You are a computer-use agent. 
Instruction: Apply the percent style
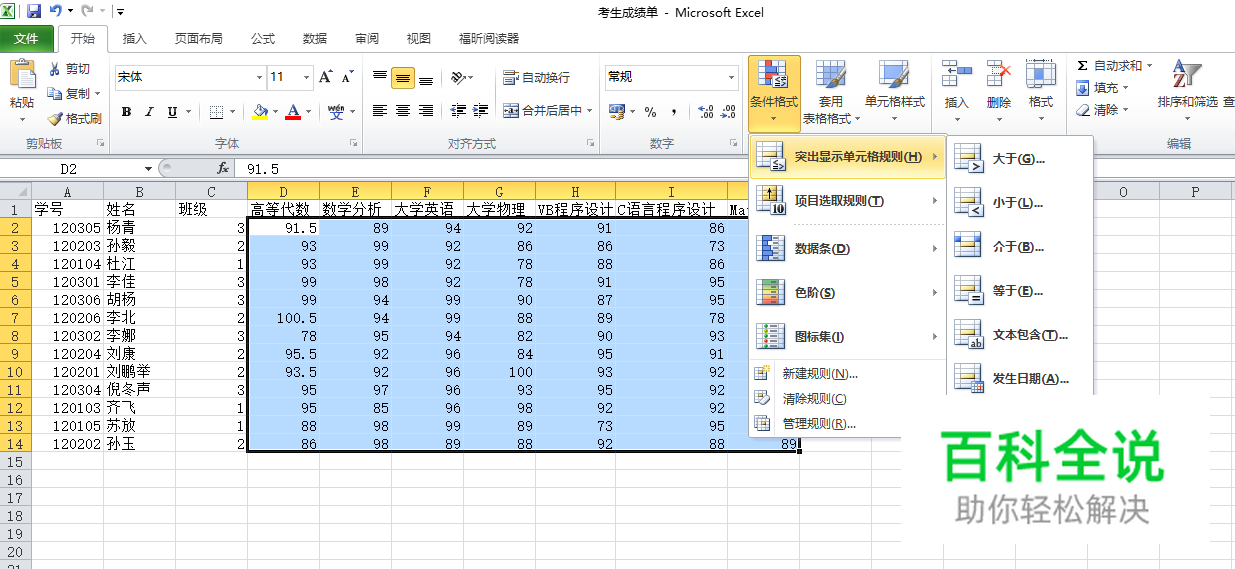tap(650, 112)
